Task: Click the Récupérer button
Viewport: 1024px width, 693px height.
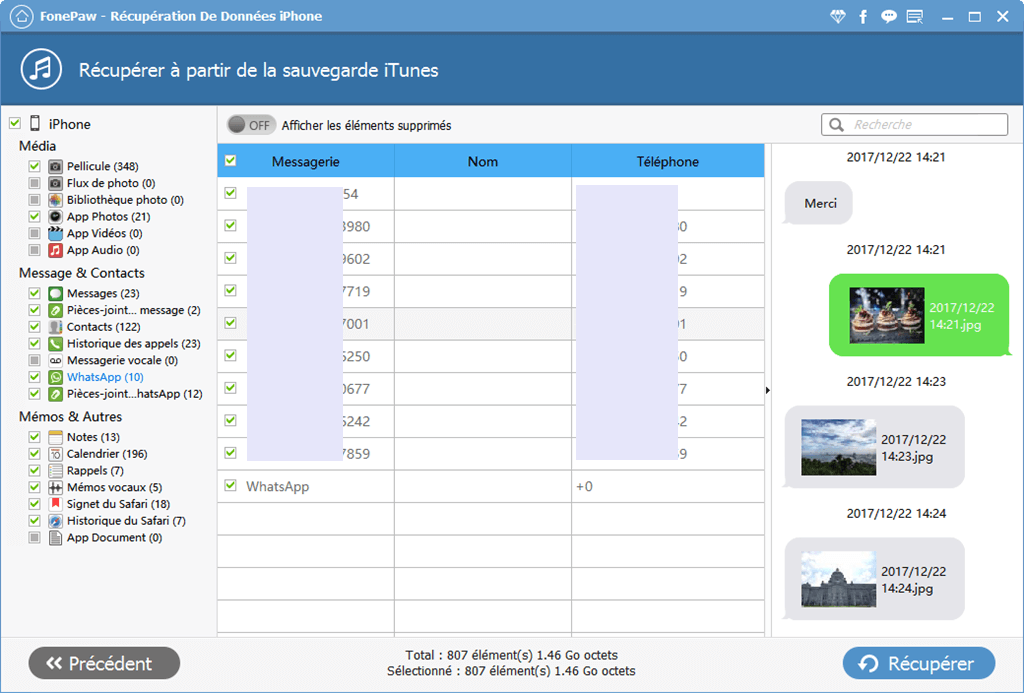Action: [x=919, y=664]
